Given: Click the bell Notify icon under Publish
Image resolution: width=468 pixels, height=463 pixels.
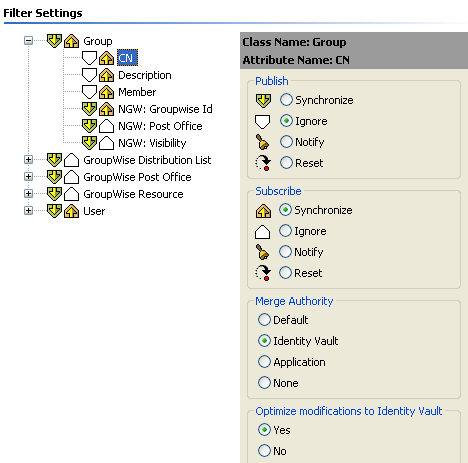Looking at the screenshot, I should [263, 142].
